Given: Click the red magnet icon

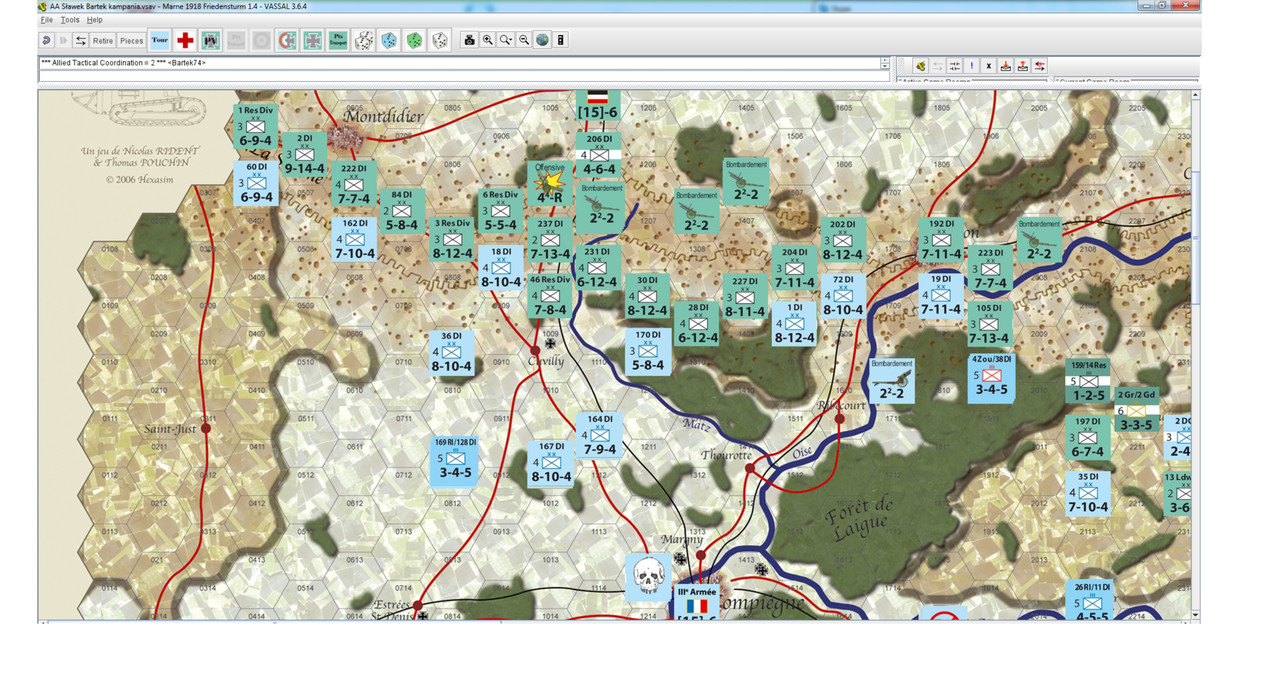Looking at the screenshot, I should tap(286, 40).
